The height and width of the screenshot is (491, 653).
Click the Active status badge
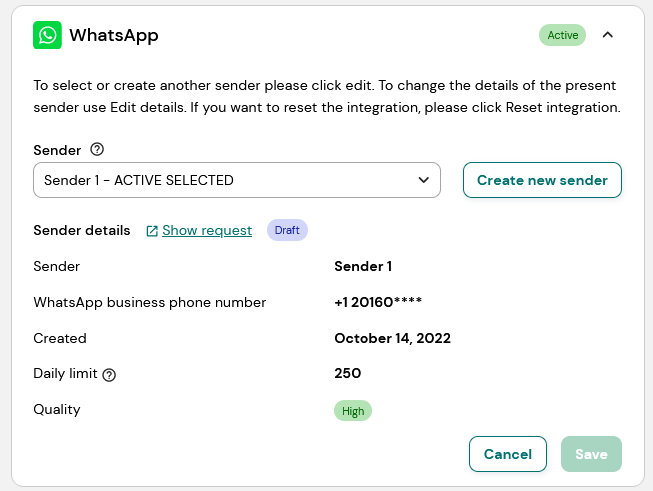click(x=563, y=35)
